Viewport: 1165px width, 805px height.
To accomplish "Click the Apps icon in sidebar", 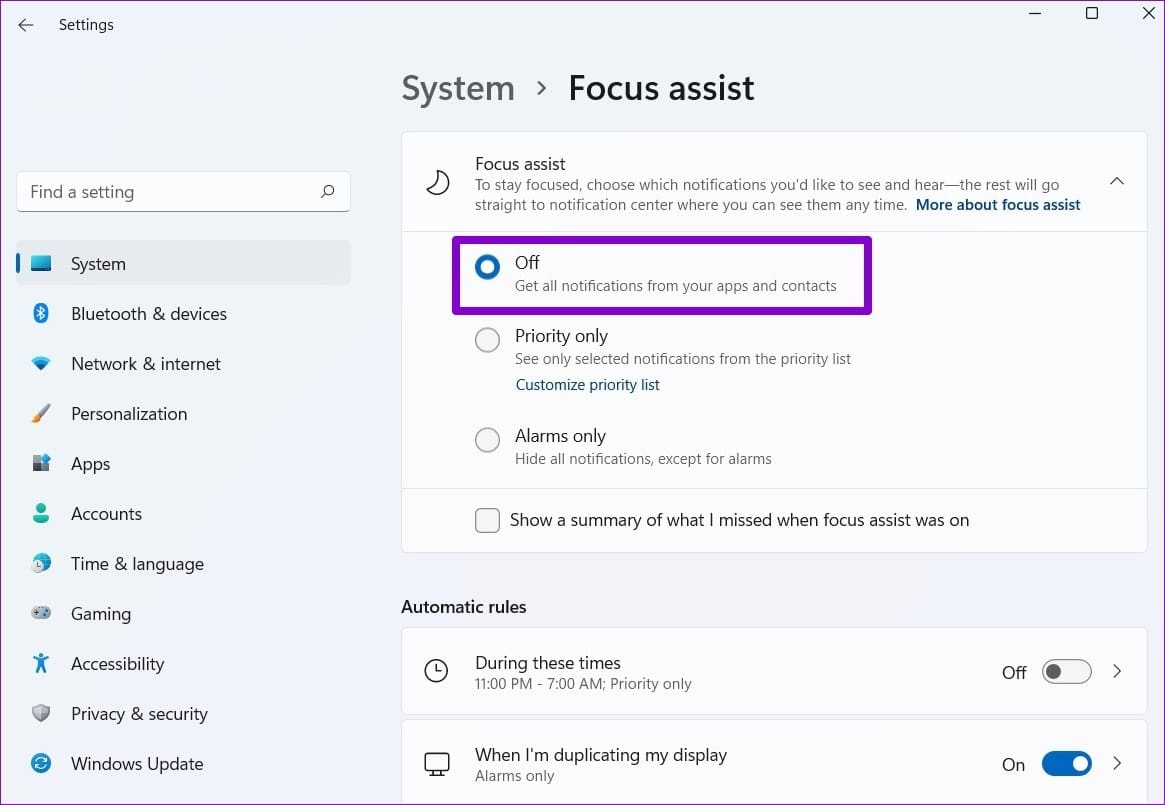I will (41, 463).
